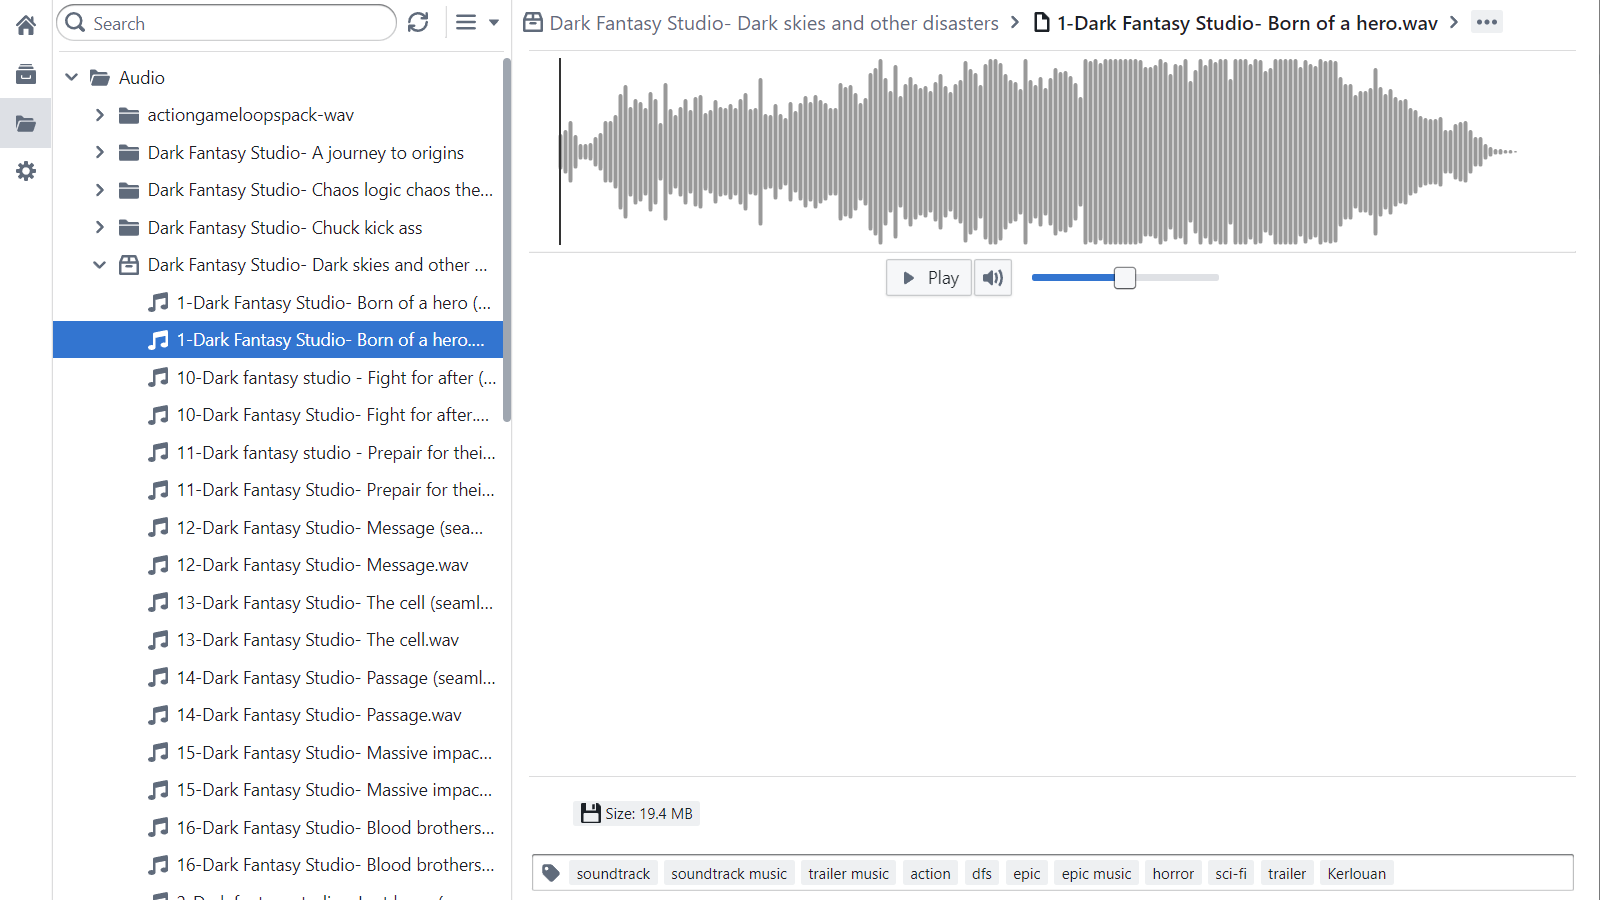Click the audio waveform to seek
Screen dimensions: 1600x900
(x=1040, y=151)
